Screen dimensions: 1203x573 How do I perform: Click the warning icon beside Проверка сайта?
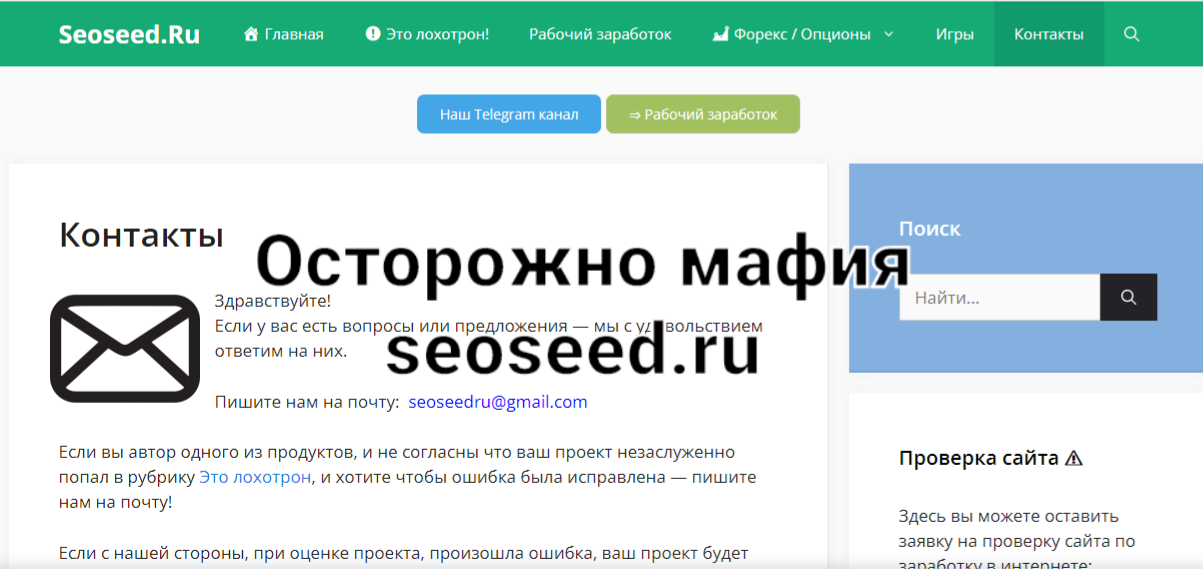[x=1074, y=458]
